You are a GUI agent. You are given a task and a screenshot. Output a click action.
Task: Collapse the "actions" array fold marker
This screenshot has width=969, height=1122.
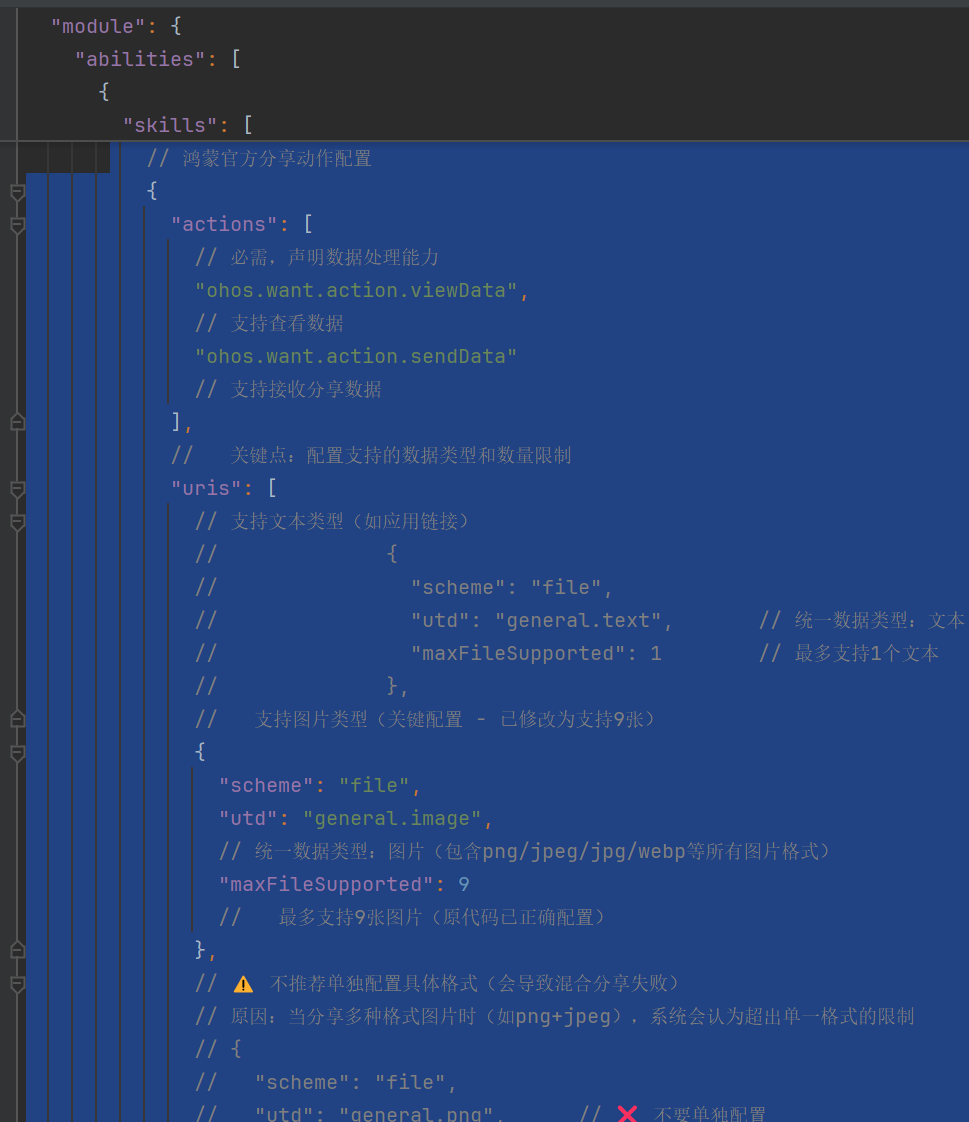pos(18,225)
